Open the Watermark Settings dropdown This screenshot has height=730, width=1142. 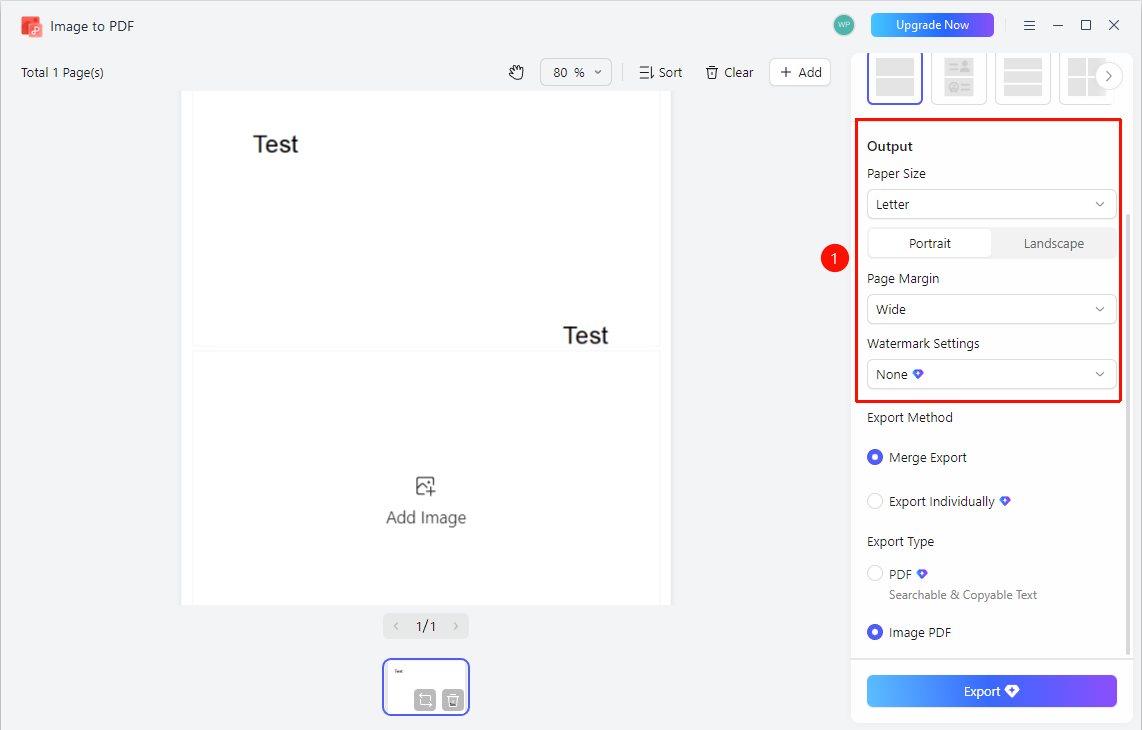tap(991, 374)
